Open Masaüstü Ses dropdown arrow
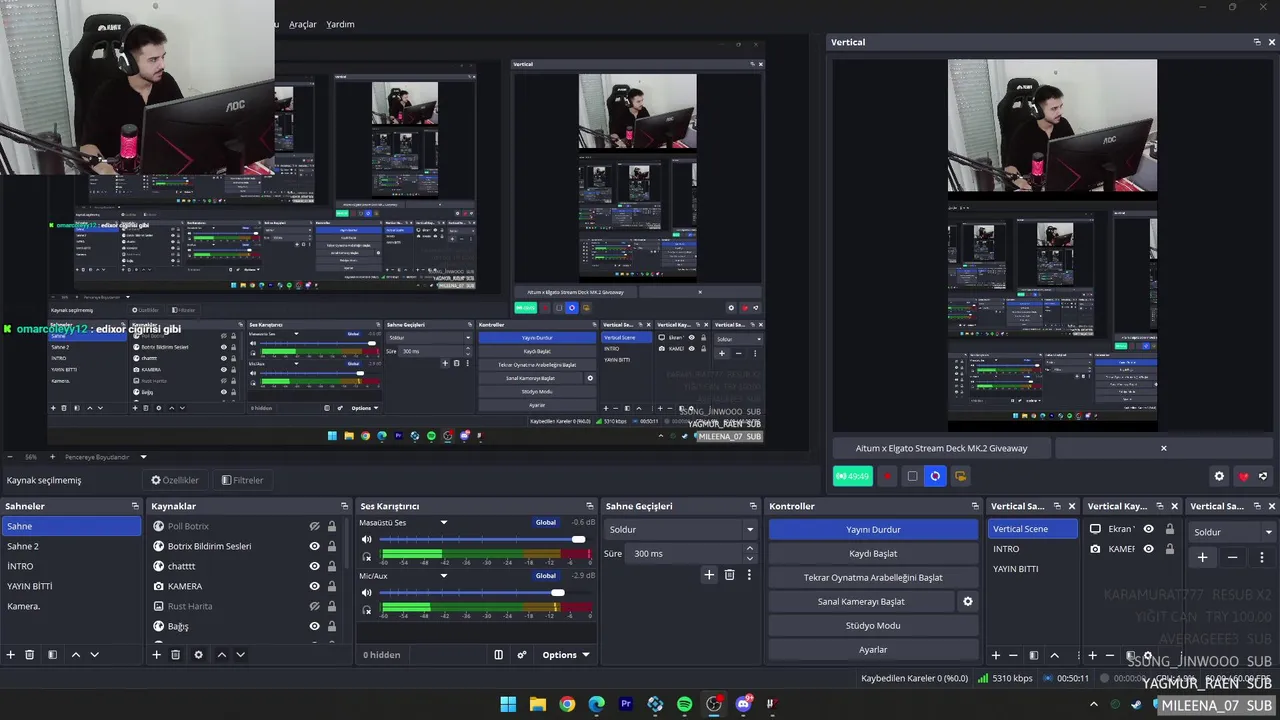The height and width of the screenshot is (720, 1280). pyautogui.click(x=444, y=522)
